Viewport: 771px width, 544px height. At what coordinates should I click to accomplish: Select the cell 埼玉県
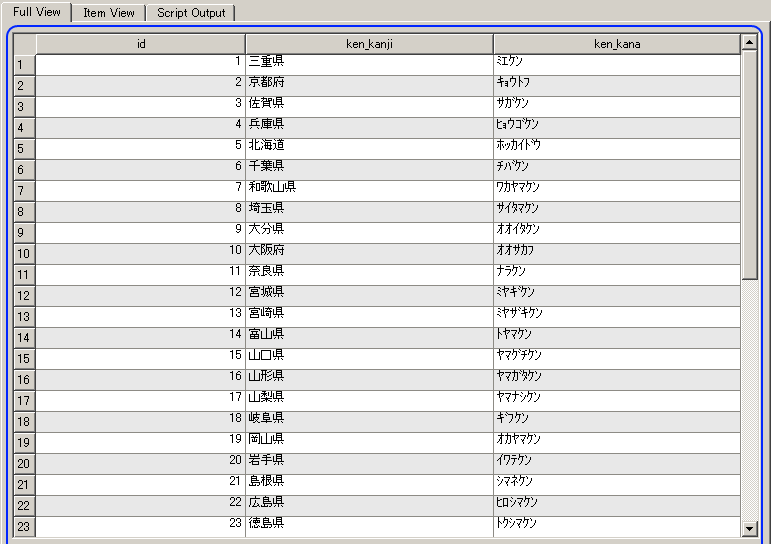[x=369, y=212]
